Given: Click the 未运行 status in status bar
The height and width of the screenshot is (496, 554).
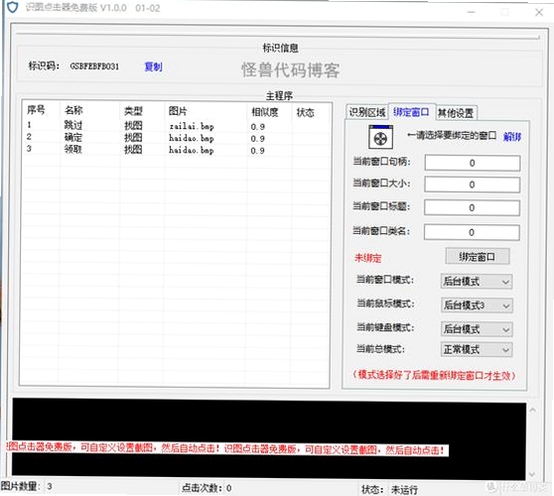Looking at the screenshot, I should tap(405, 490).
